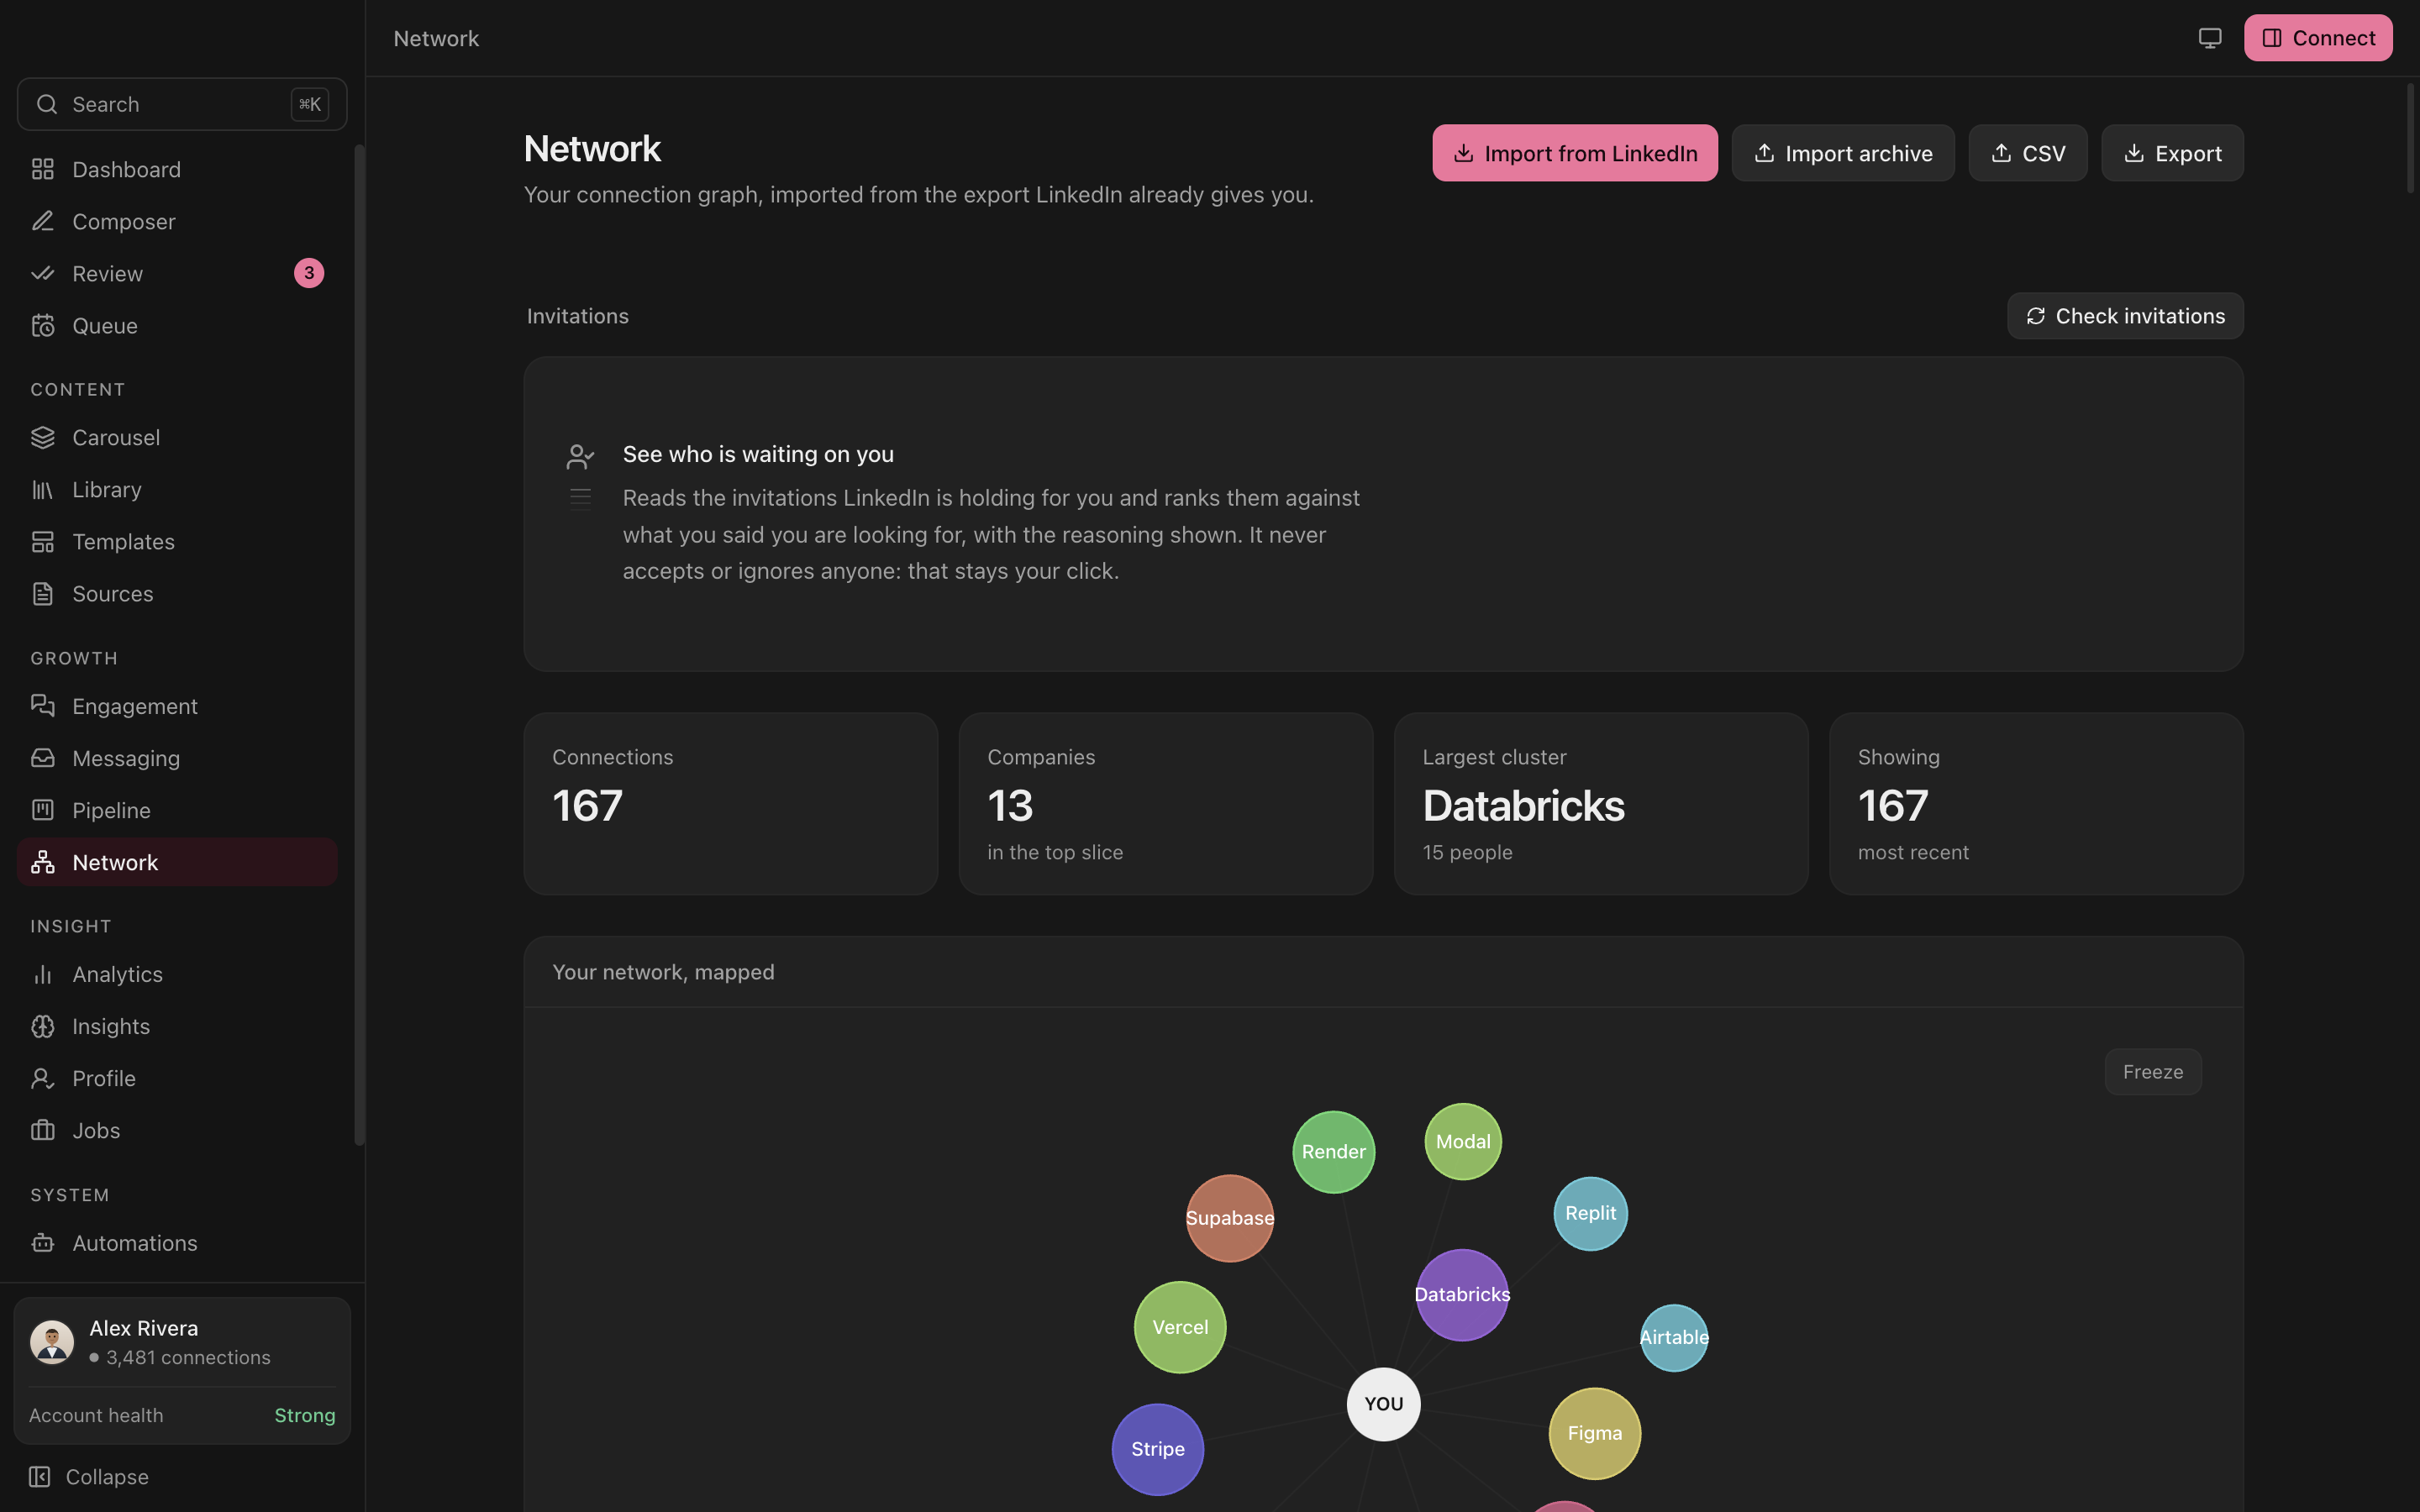2420x1512 pixels.
Task: Click the Account health Strong status
Action: coord(305,1415)
